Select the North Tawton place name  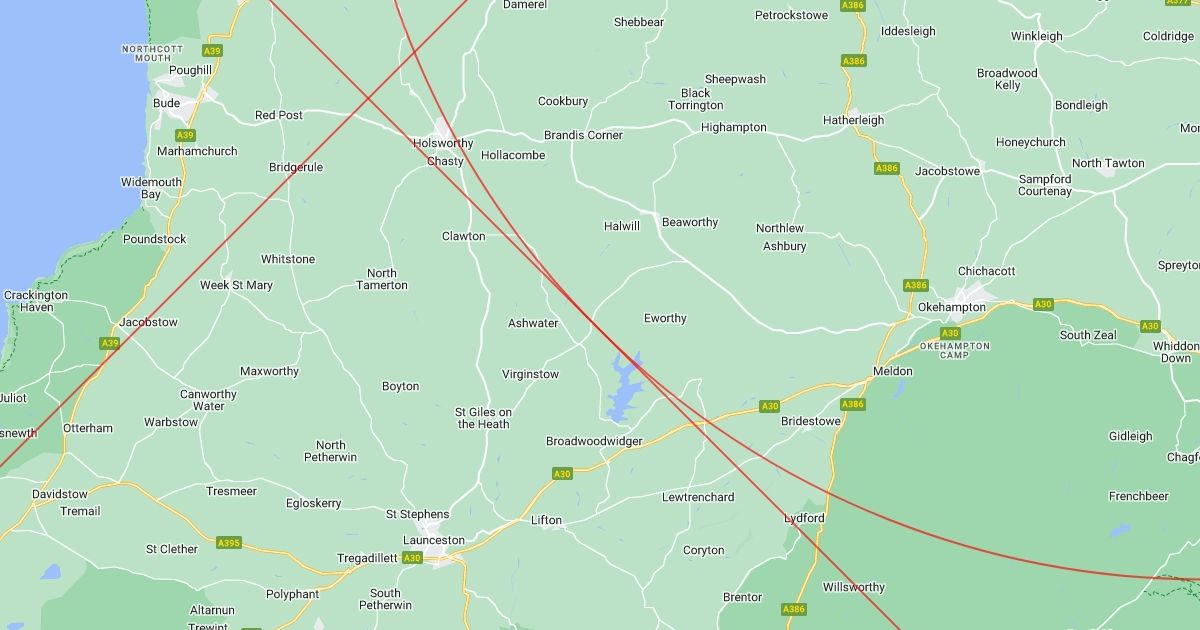[x=1108, y=163]
